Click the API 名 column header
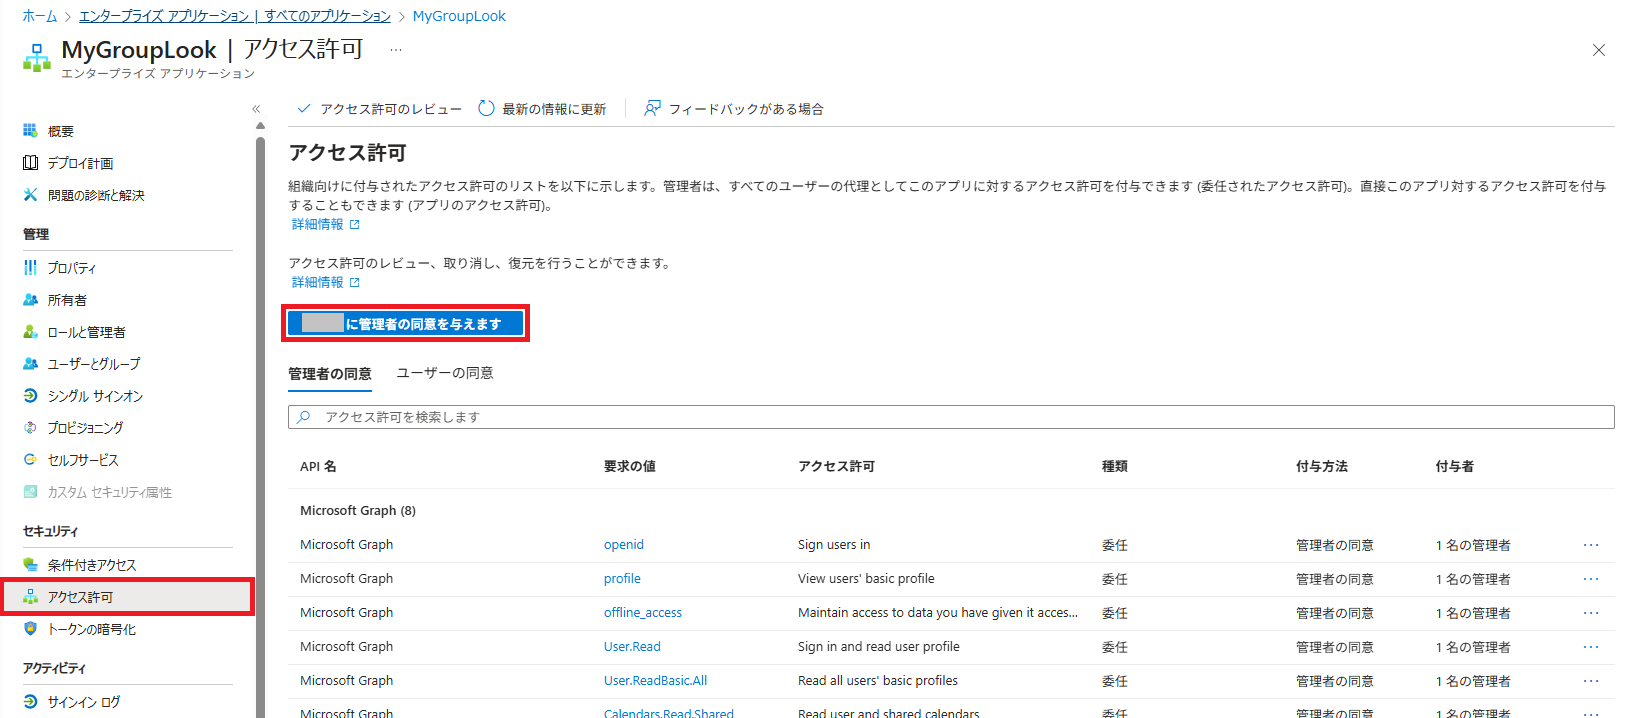The image size is (1635, 718). click(318, 466)
